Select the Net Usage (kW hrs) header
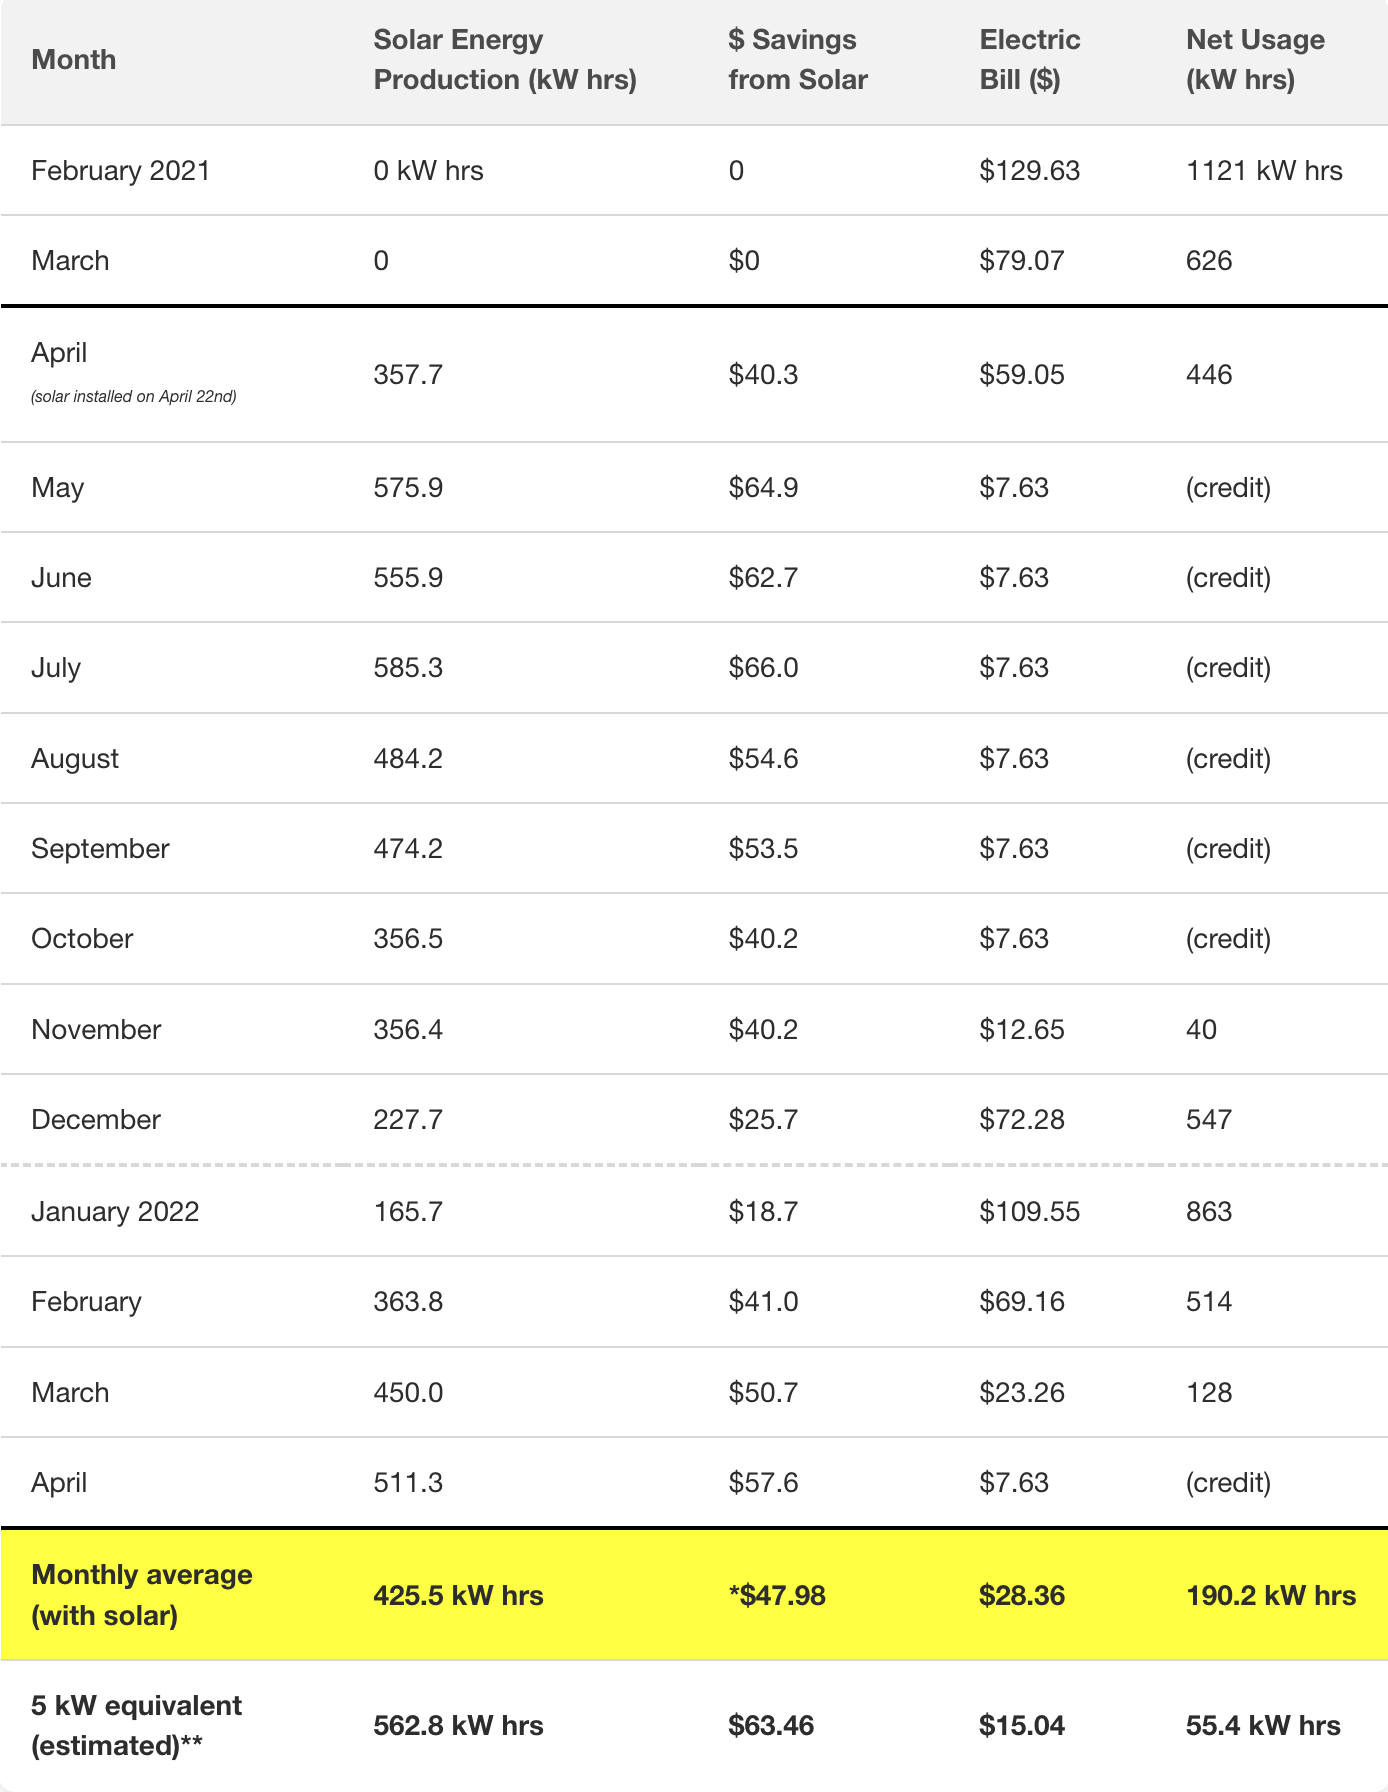 (1255, 60)
